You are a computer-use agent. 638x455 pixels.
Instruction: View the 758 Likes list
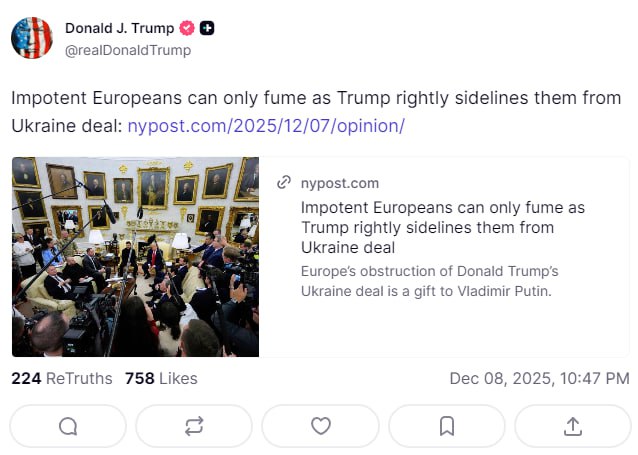click(x=161, y=378)
